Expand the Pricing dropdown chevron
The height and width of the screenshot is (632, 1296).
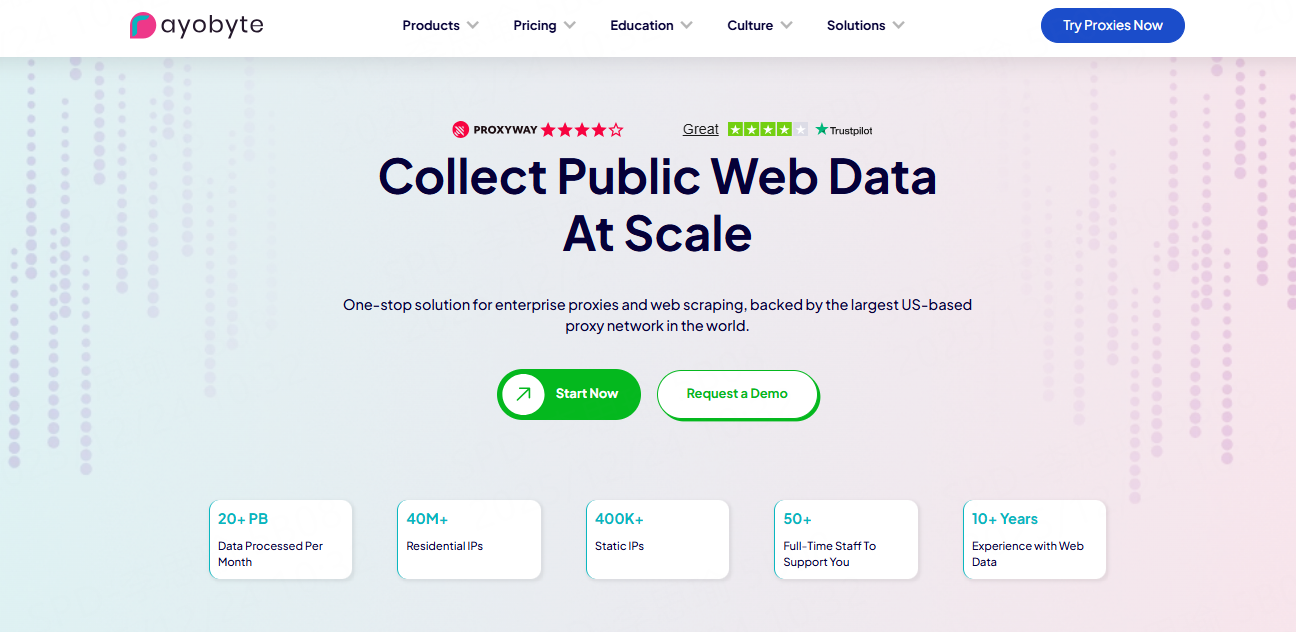click(x=570, y=25)
